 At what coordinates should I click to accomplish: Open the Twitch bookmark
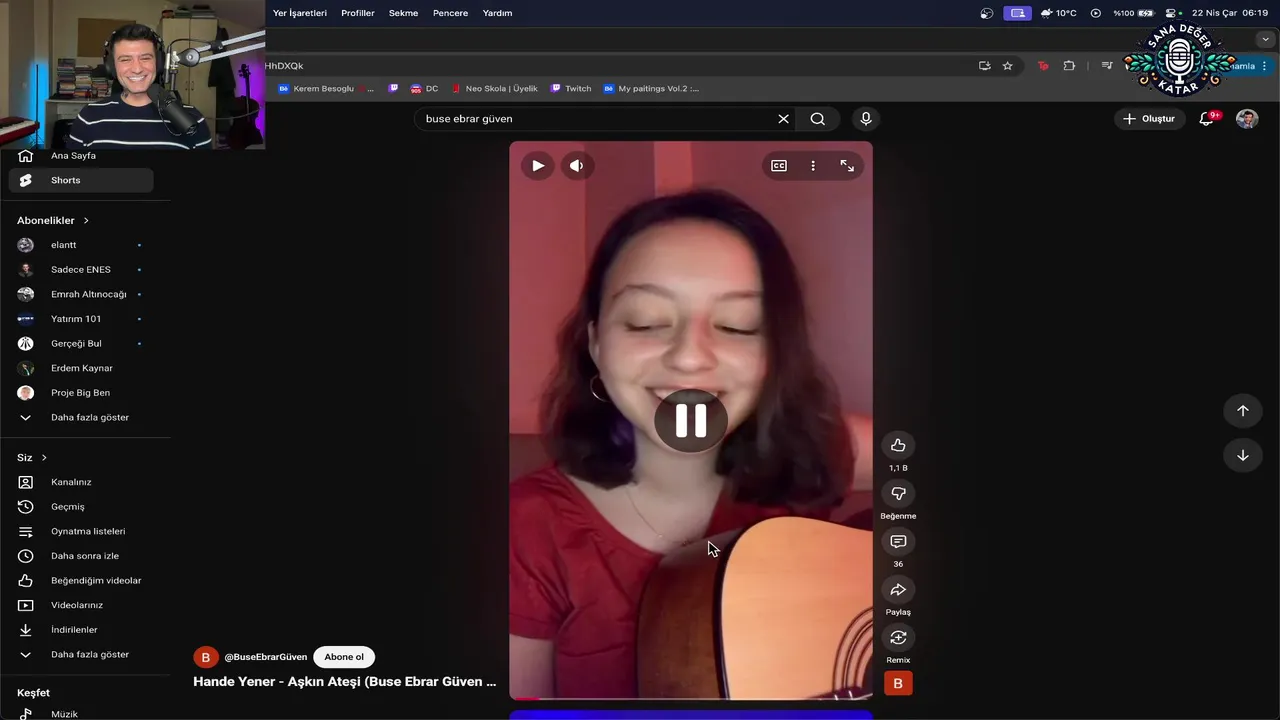click(571, 88)
